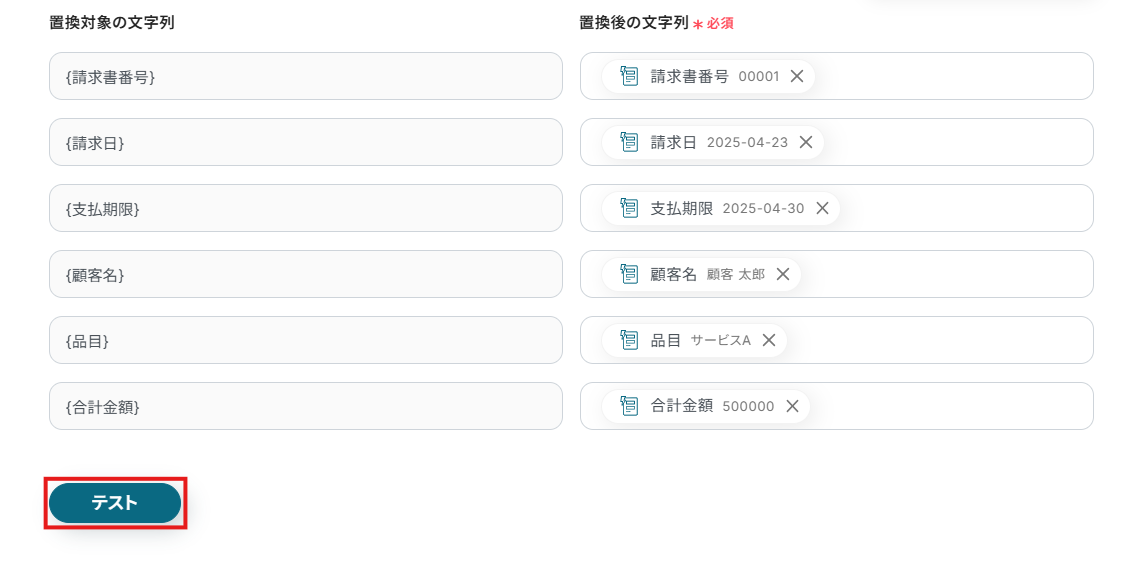The width and height of the screenshot is (1145, 575).
Task: Click the sheet icon beside 請求書番号
Action: [x=629, y=76]
